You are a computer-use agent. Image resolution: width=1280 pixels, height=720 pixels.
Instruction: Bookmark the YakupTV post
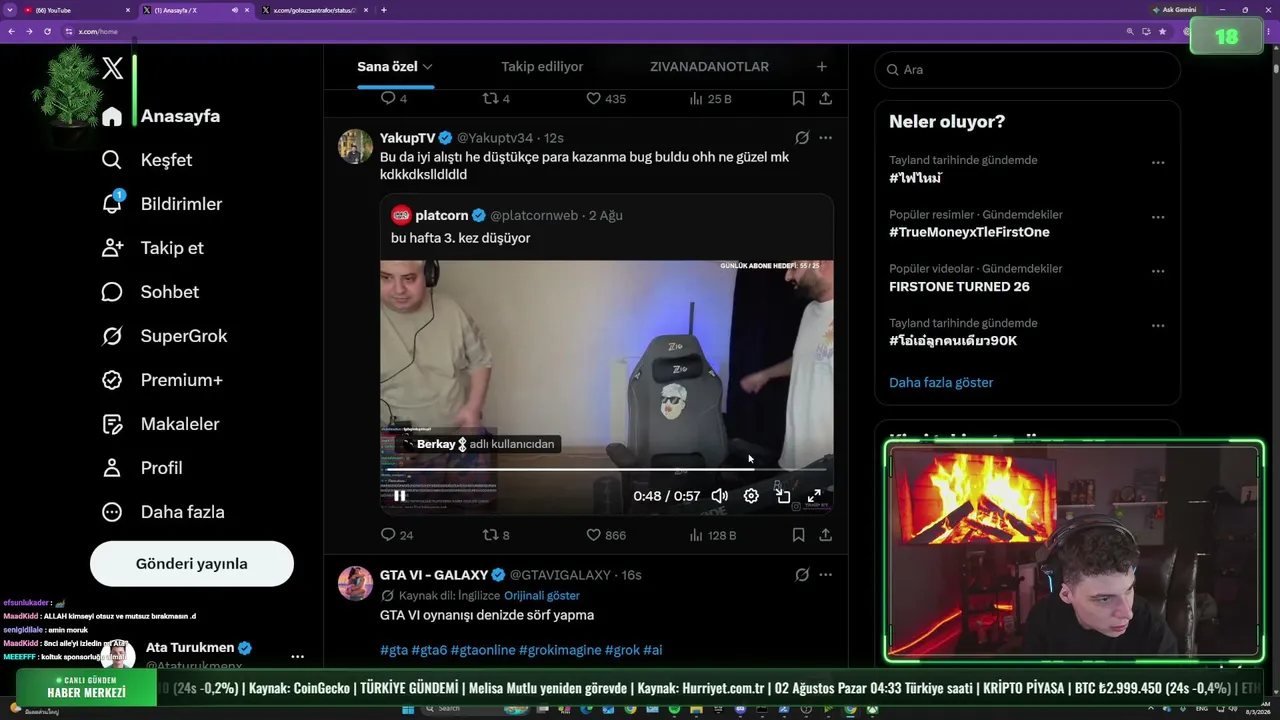(798, 535)
